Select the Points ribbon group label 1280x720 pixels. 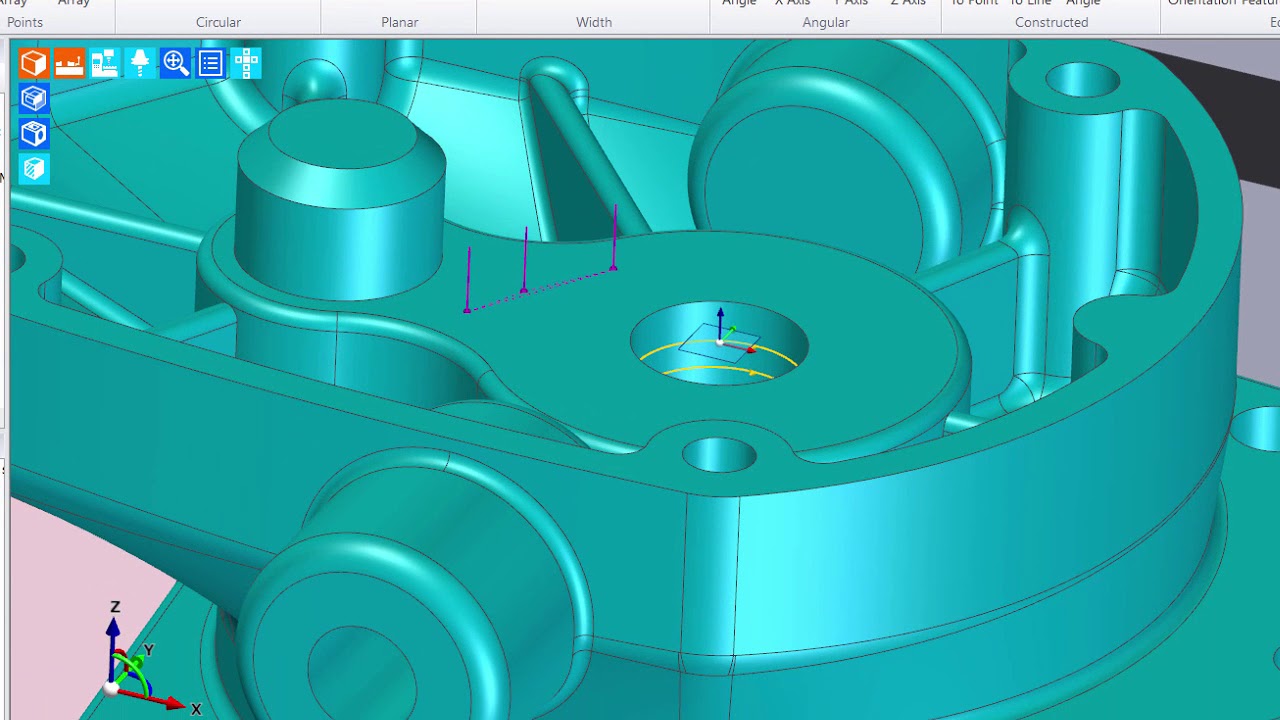(x=25, y=22)
